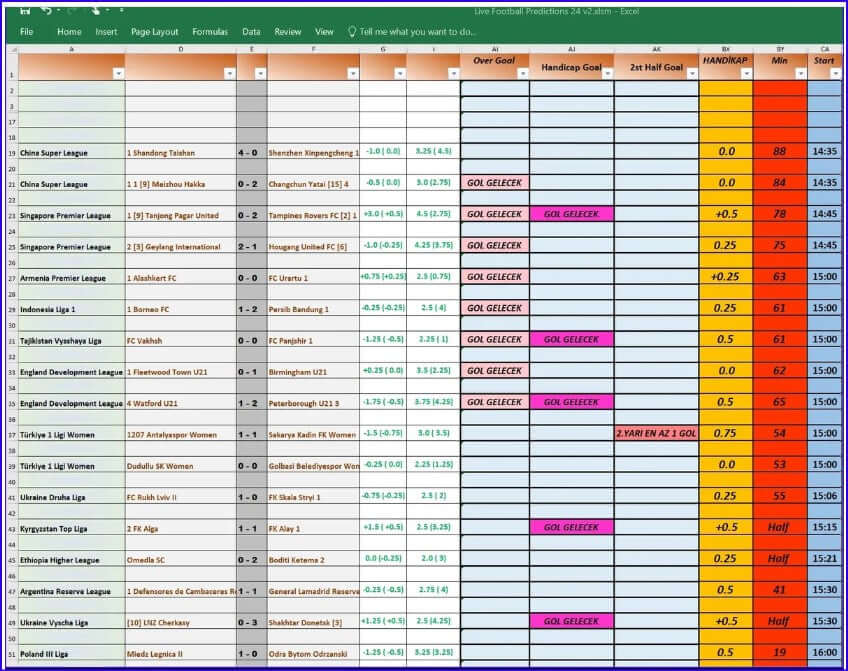848x671 pixels.
Task: Click the Undo icon
Action: (47, 11)
